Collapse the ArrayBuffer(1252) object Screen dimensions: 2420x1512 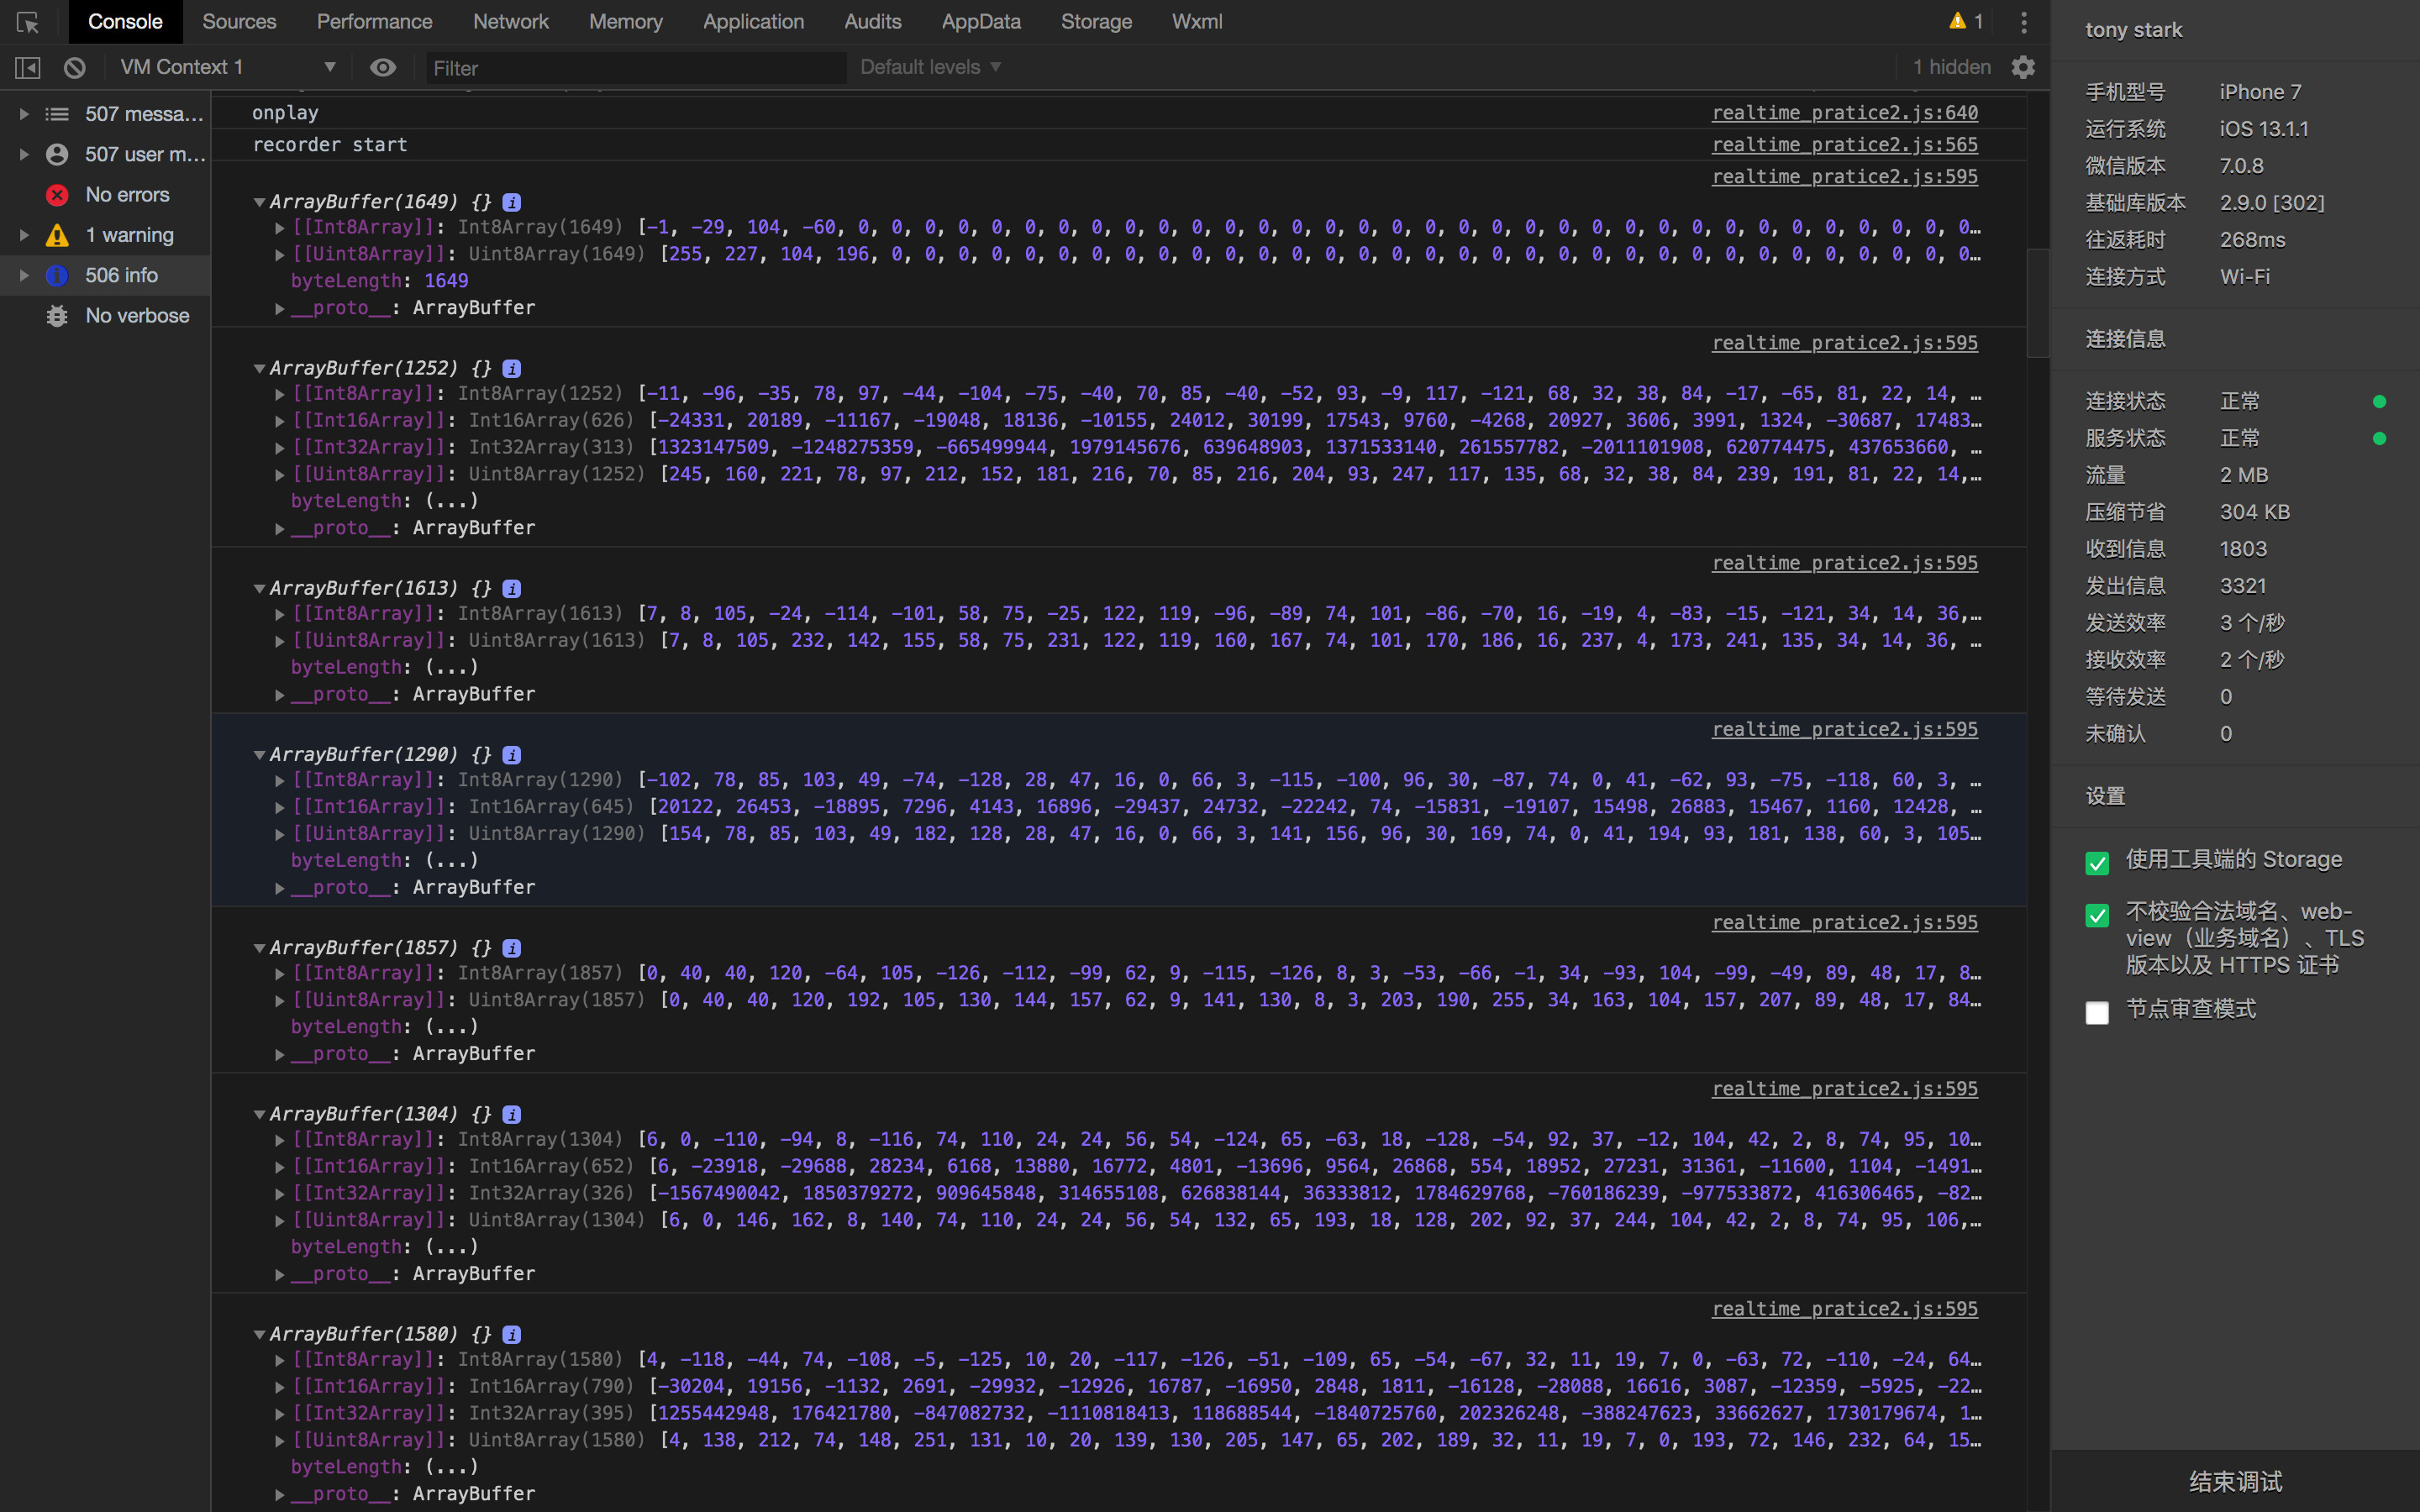point(259,368)
